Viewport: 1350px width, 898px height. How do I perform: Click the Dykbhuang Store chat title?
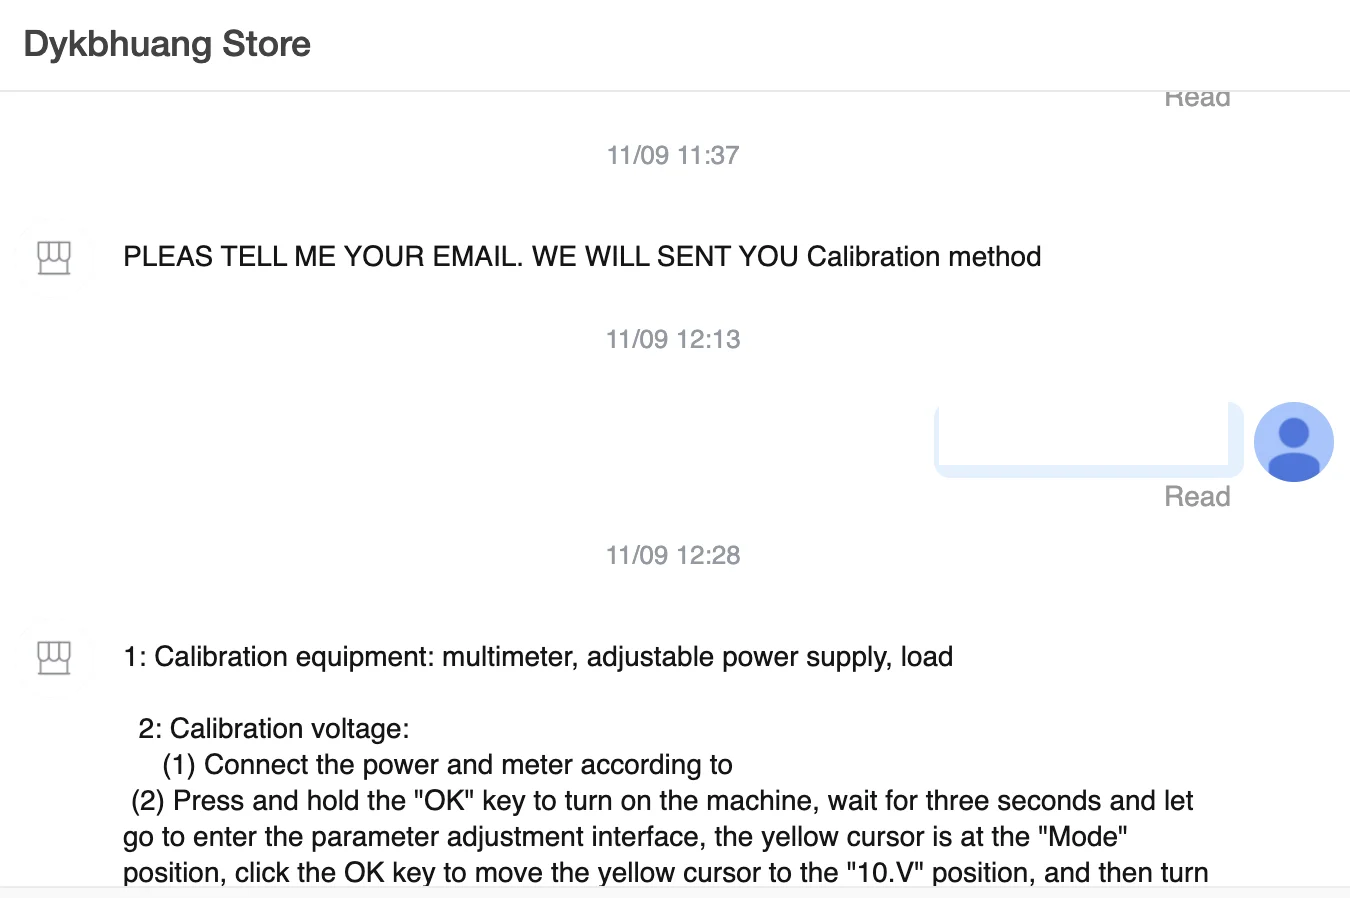pos(167,44)
